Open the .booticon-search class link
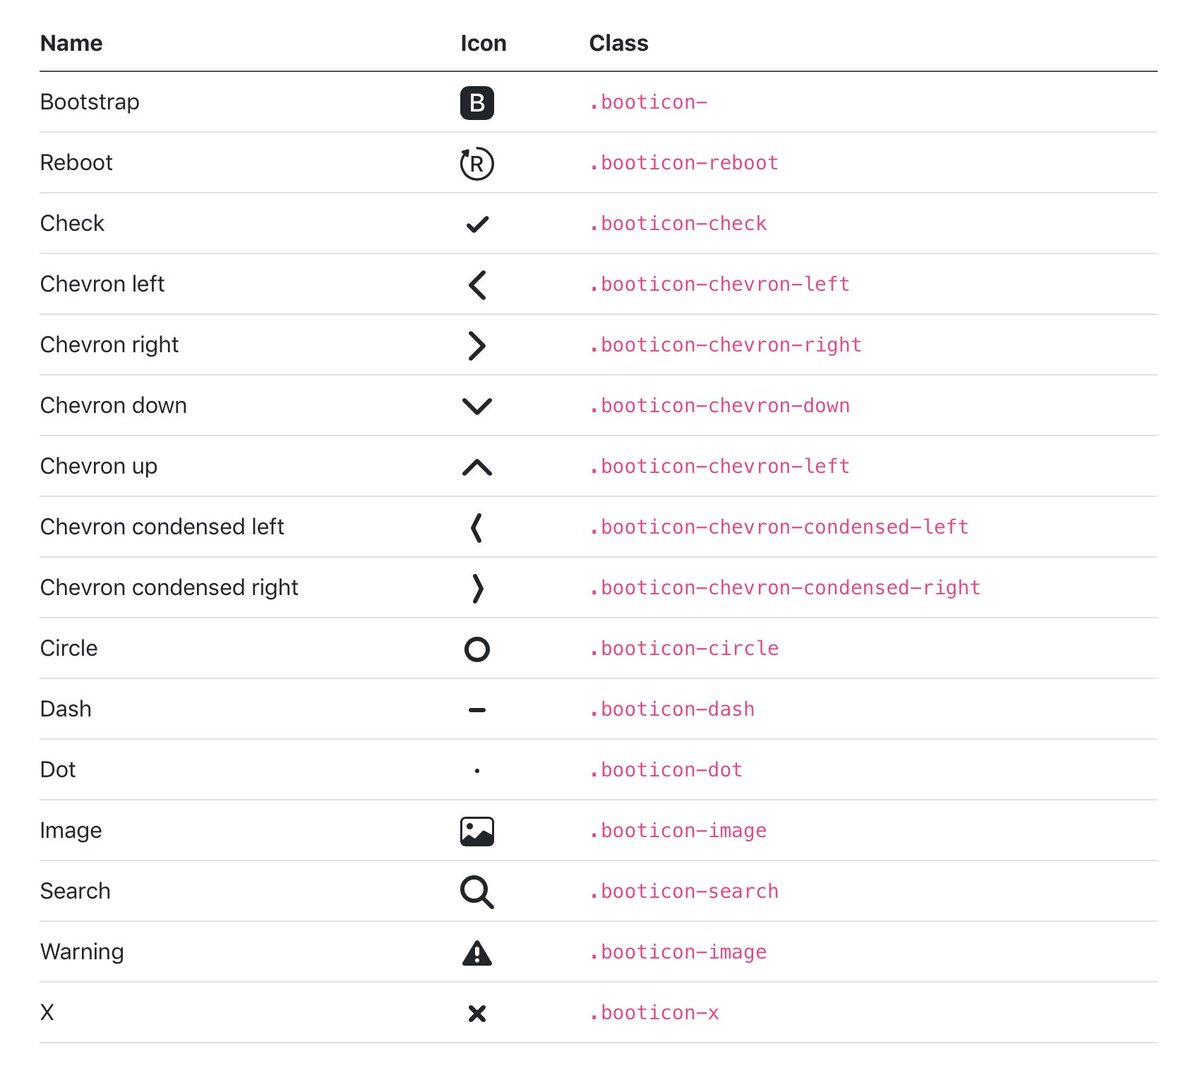The width and height of the screenshot is (1200, 1080). (684, 892)
